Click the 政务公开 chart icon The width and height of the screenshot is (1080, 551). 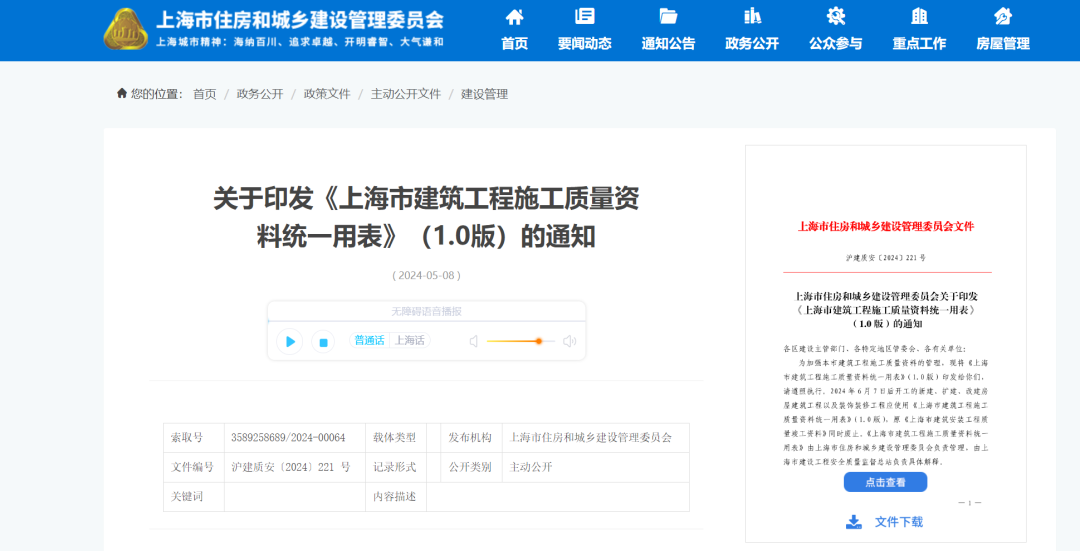752,16
